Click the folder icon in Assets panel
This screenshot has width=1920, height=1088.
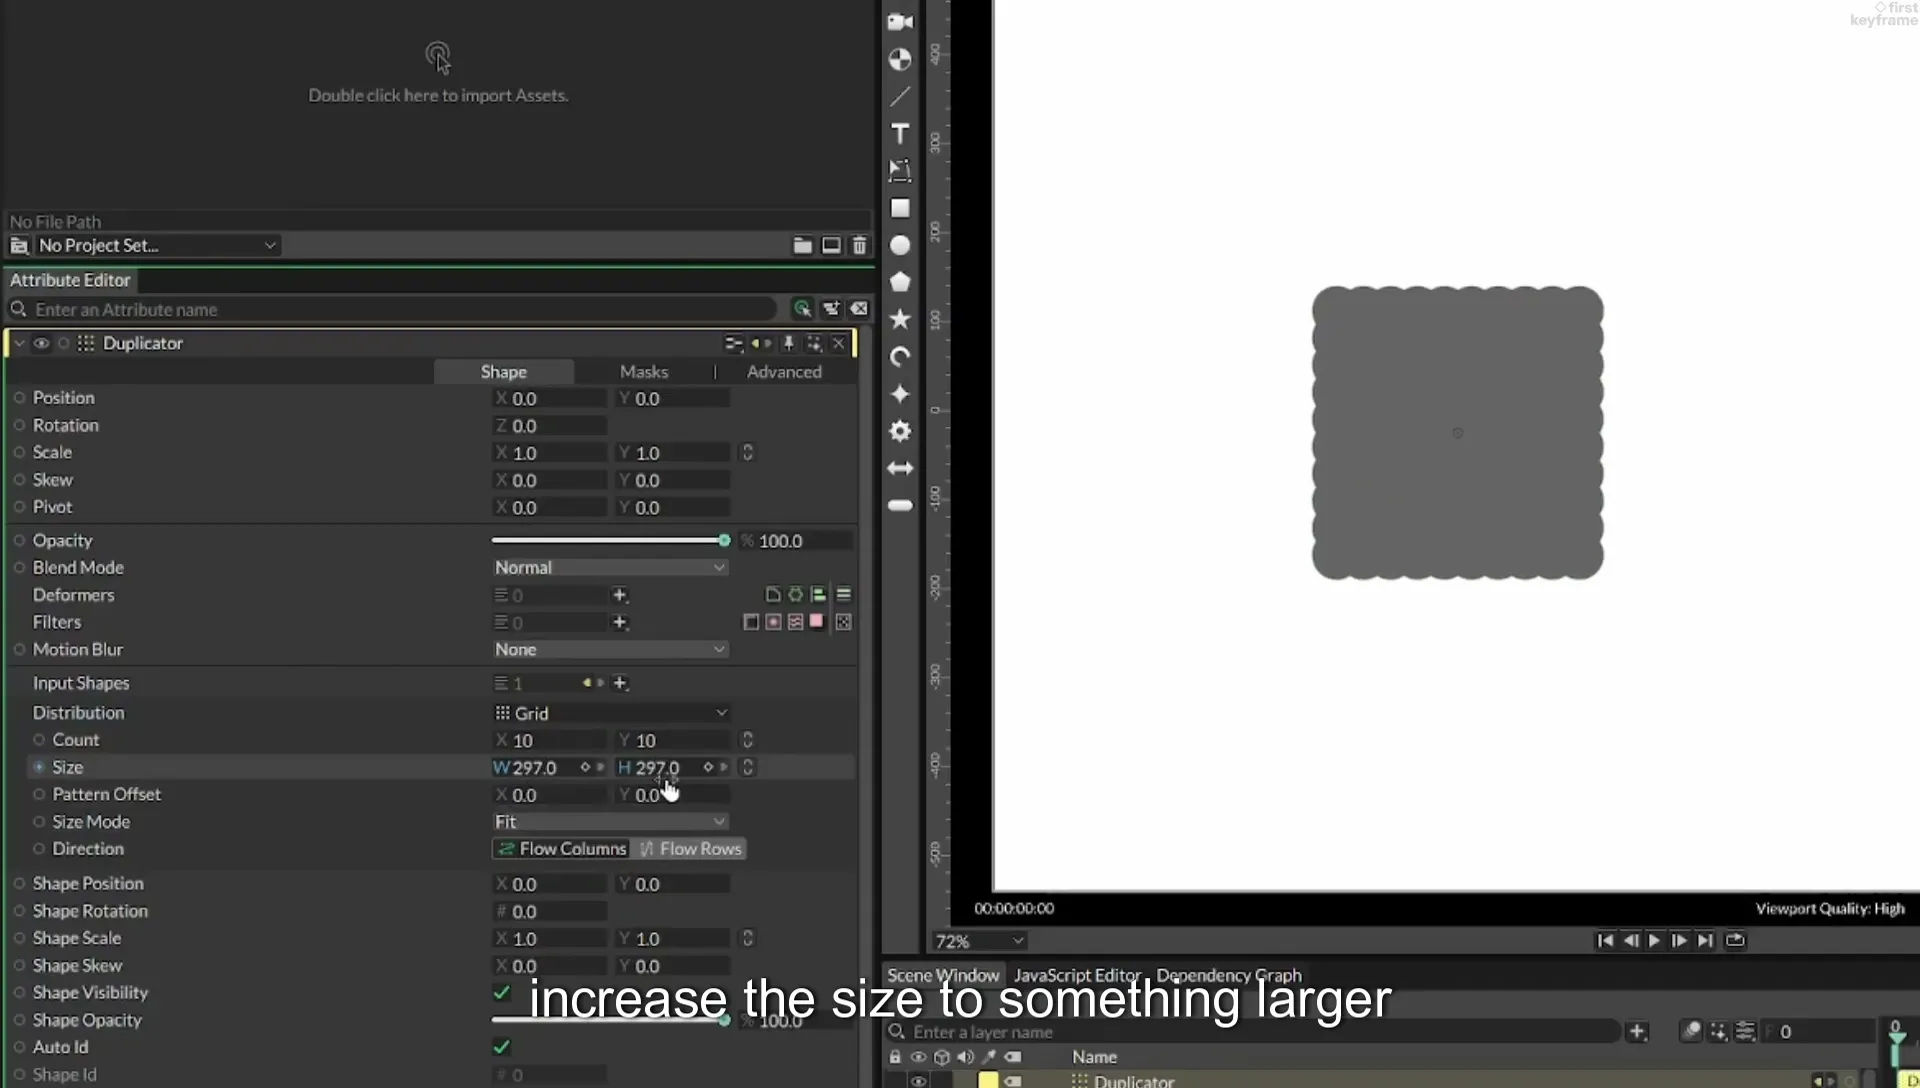coord(802,245)
